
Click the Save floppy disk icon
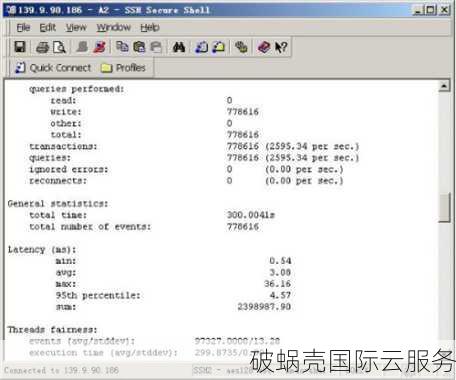click(x=20, y=47)
